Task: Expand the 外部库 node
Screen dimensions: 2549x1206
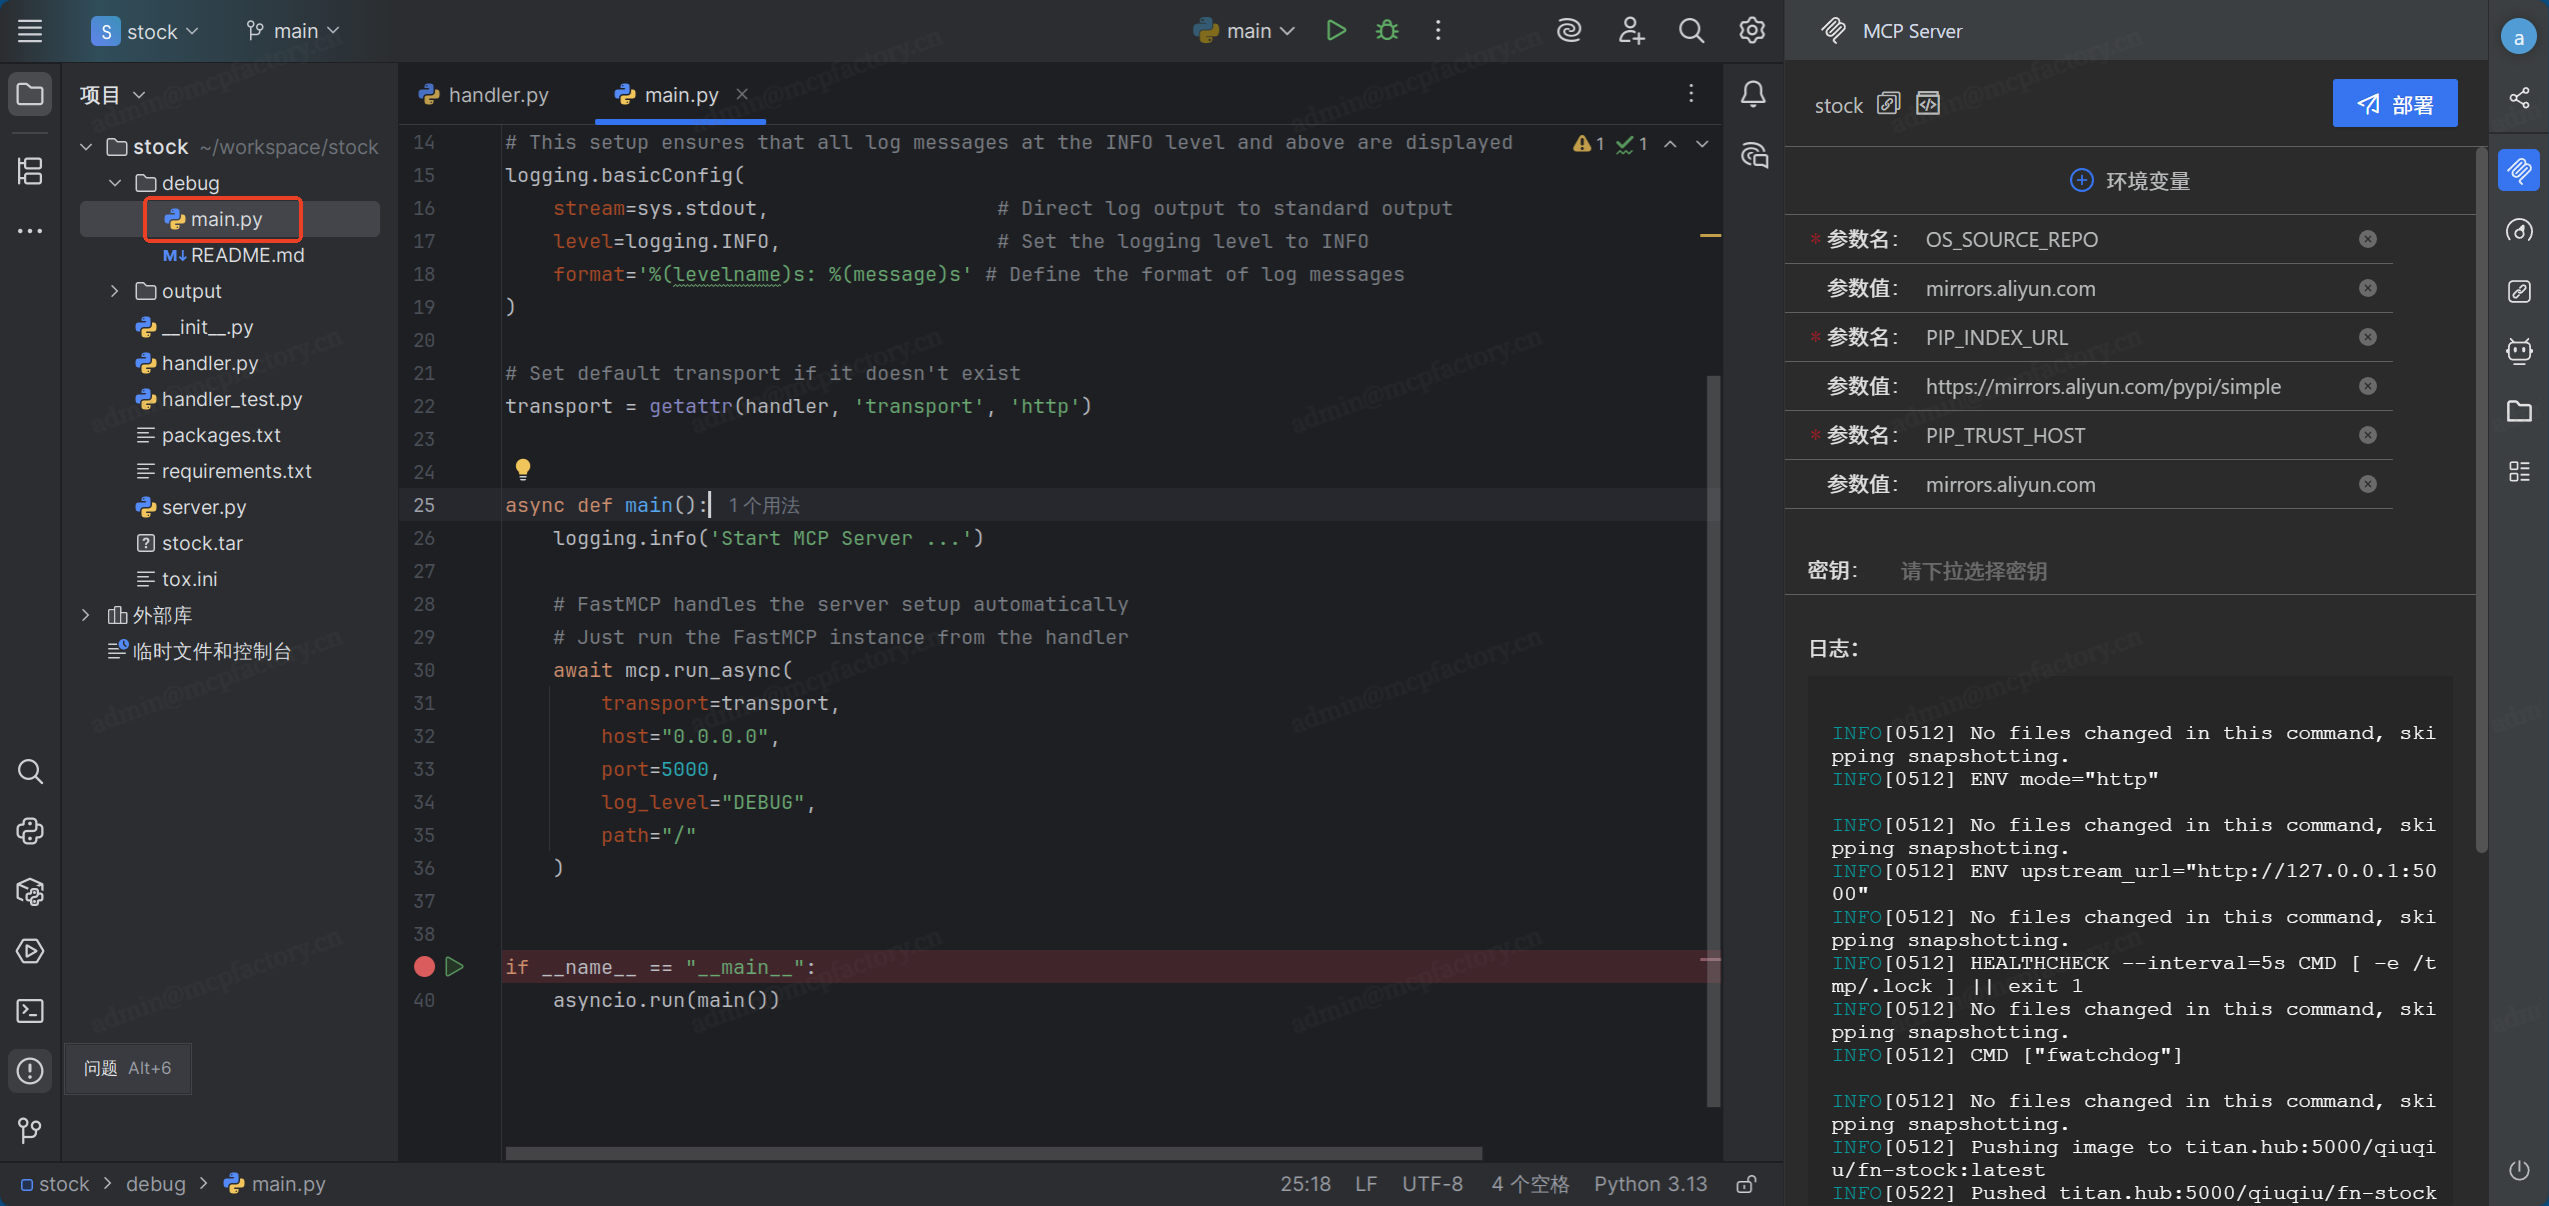Action: coord(87,615)
